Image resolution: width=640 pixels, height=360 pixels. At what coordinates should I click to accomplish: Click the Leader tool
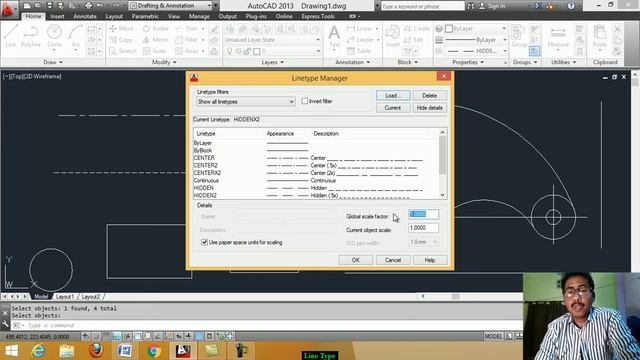tap(360, 40)
